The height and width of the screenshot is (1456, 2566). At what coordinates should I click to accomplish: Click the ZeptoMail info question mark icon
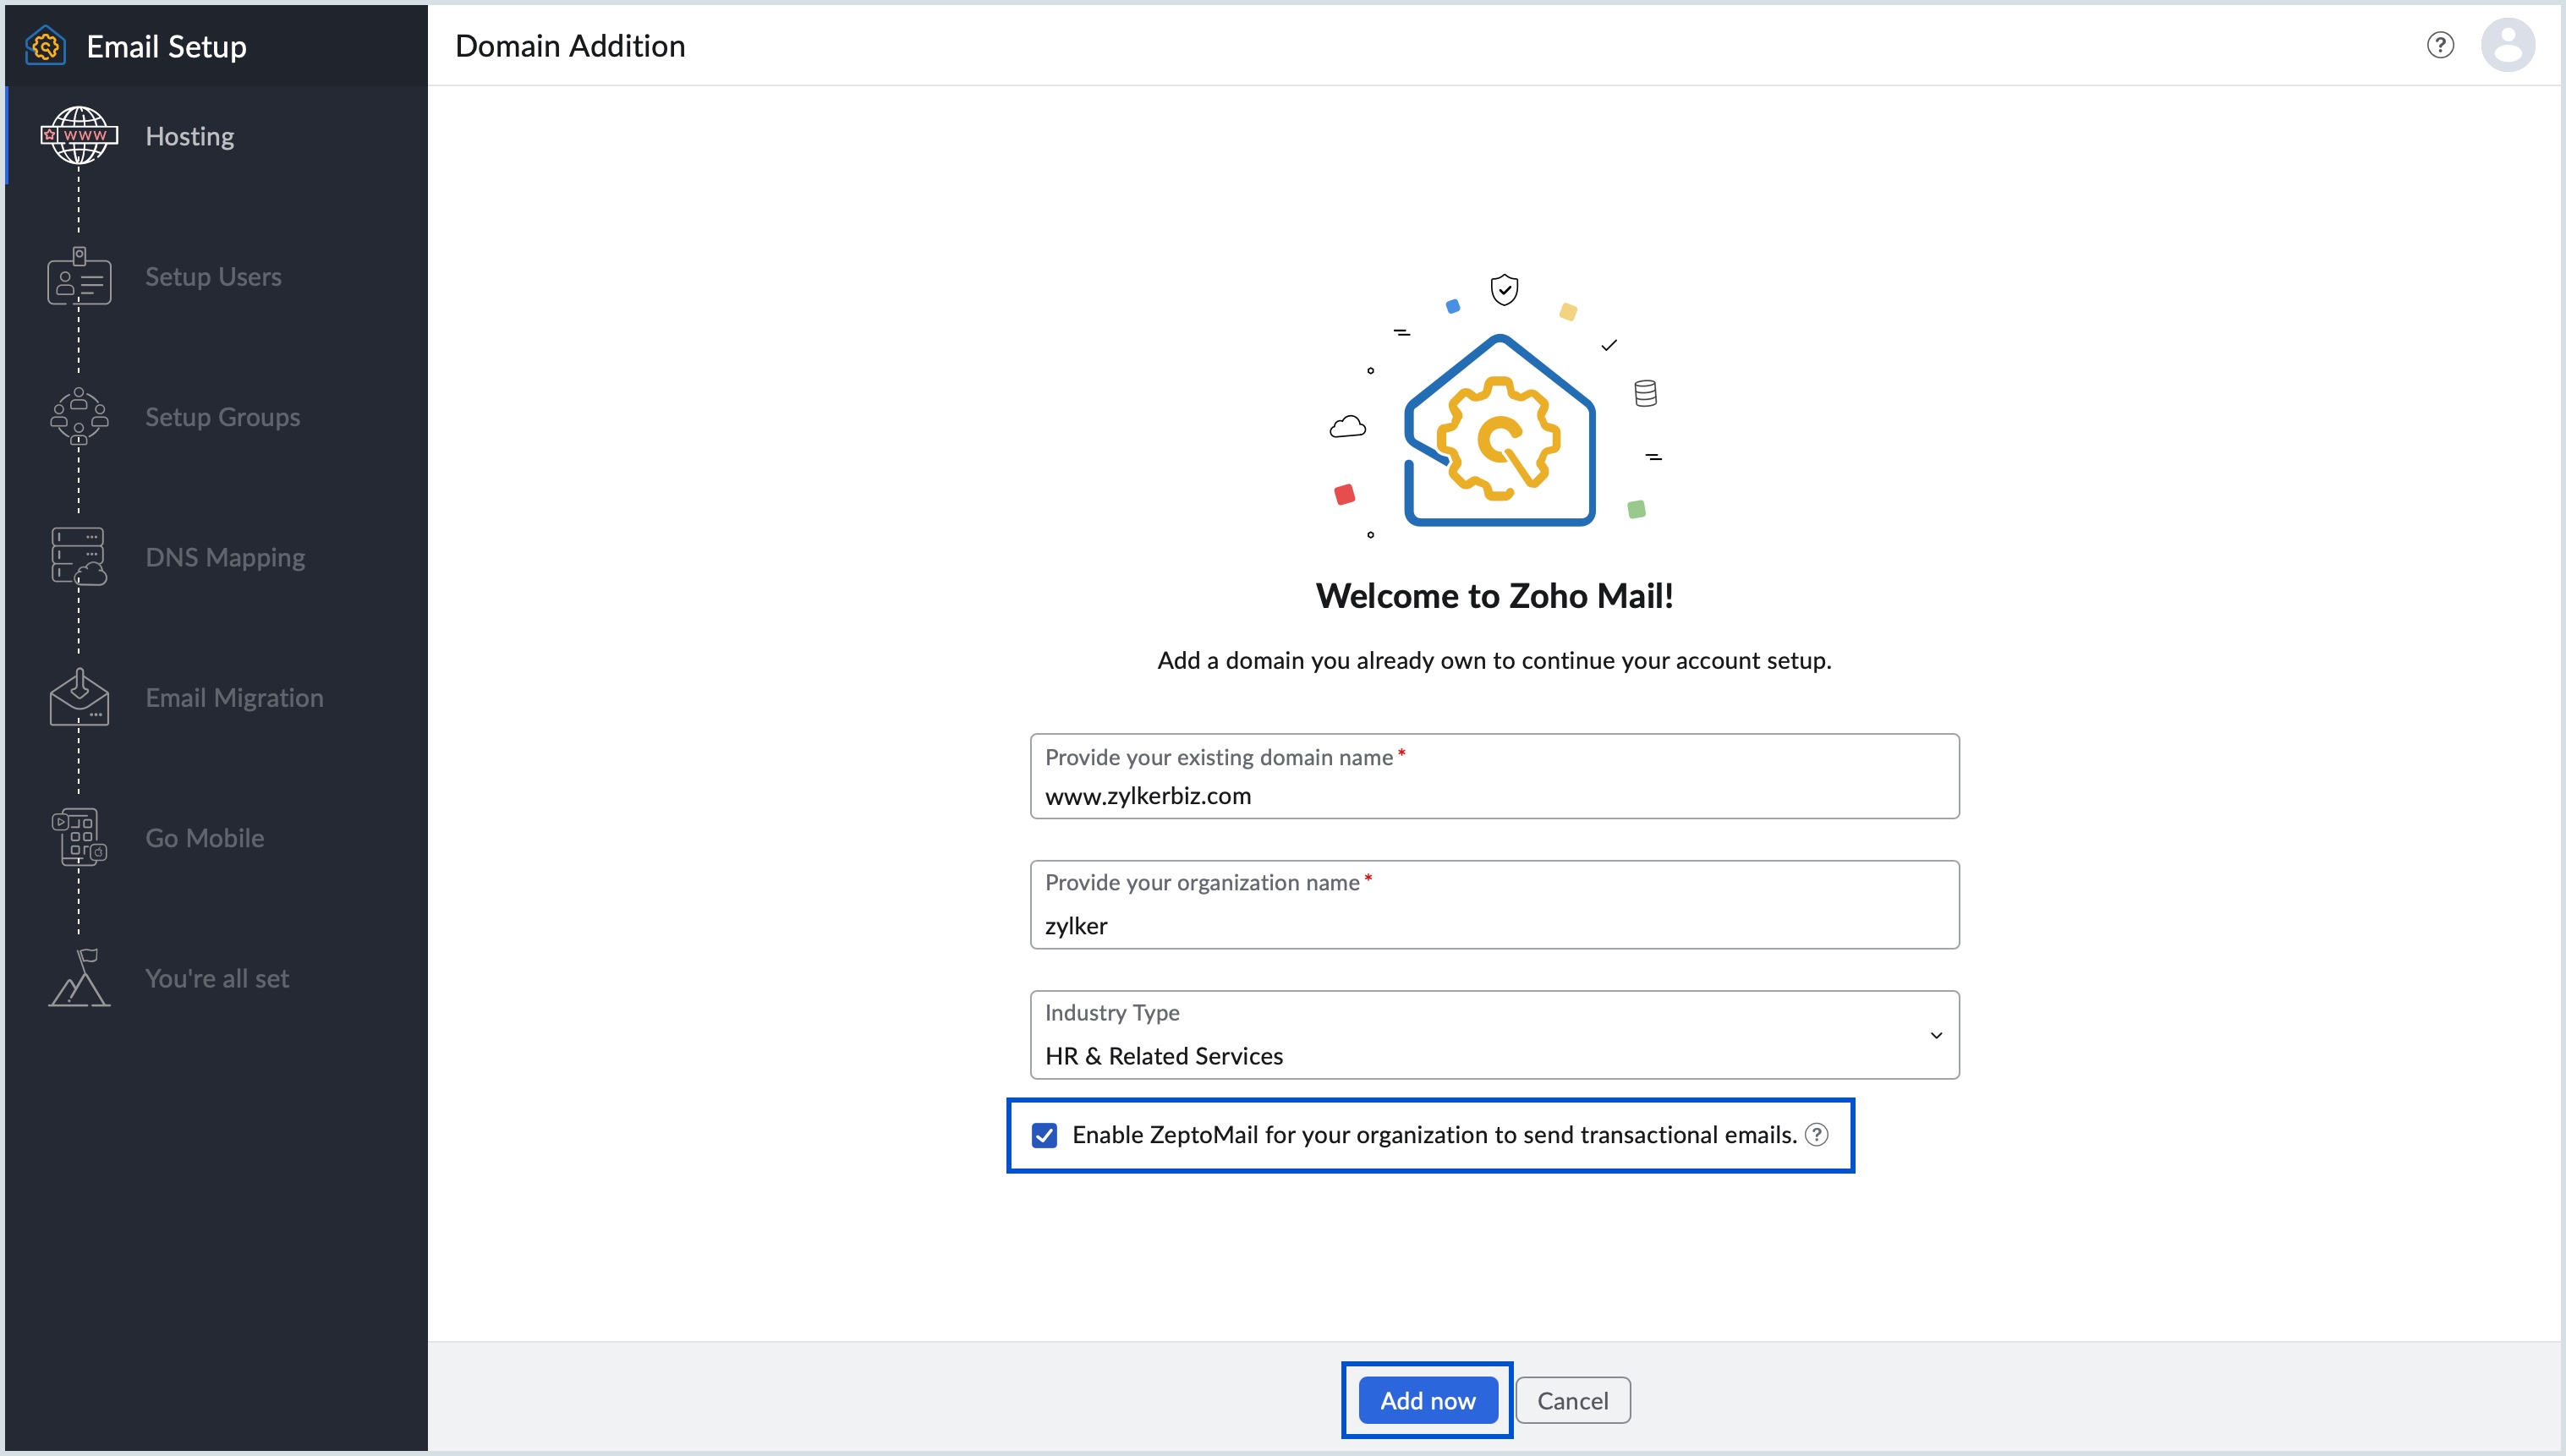(1817, 1135)
